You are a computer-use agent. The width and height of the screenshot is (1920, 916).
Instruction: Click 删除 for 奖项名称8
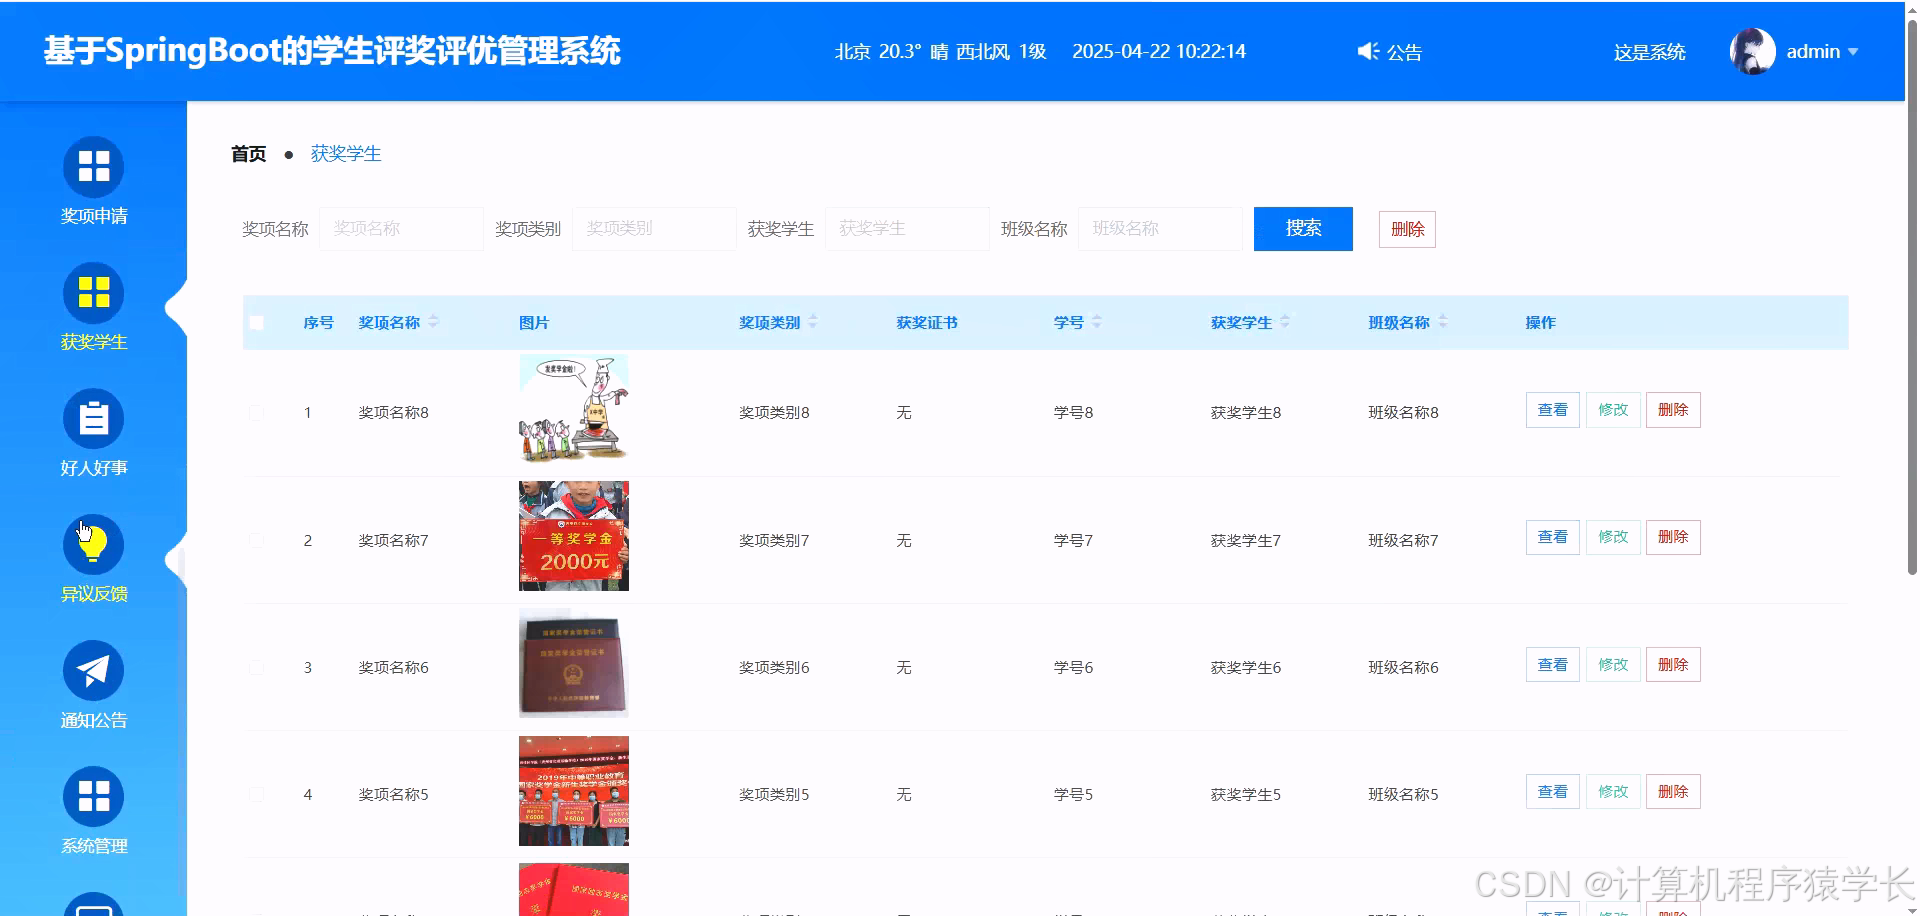tap(1673, 410)
